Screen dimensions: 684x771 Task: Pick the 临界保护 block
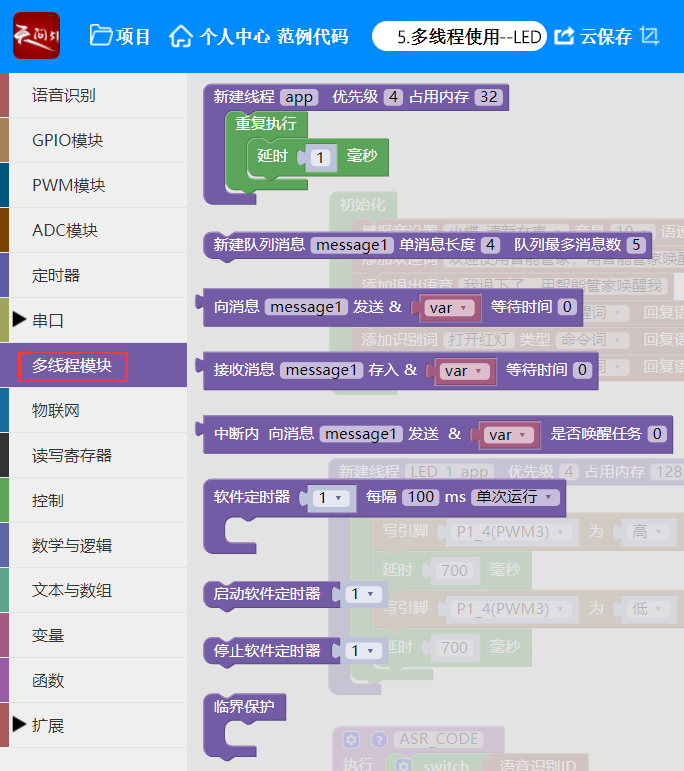pos(244,707)
